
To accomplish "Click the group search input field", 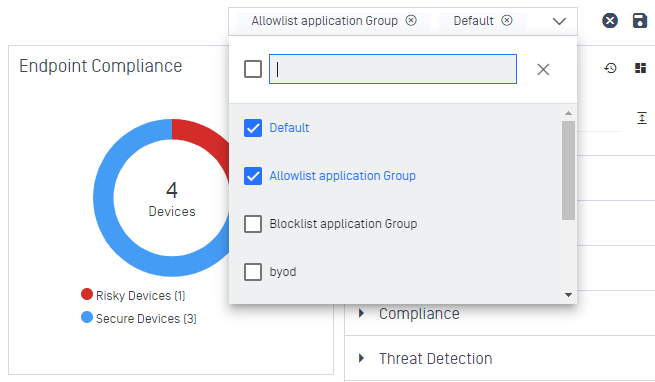I will 393,69.
